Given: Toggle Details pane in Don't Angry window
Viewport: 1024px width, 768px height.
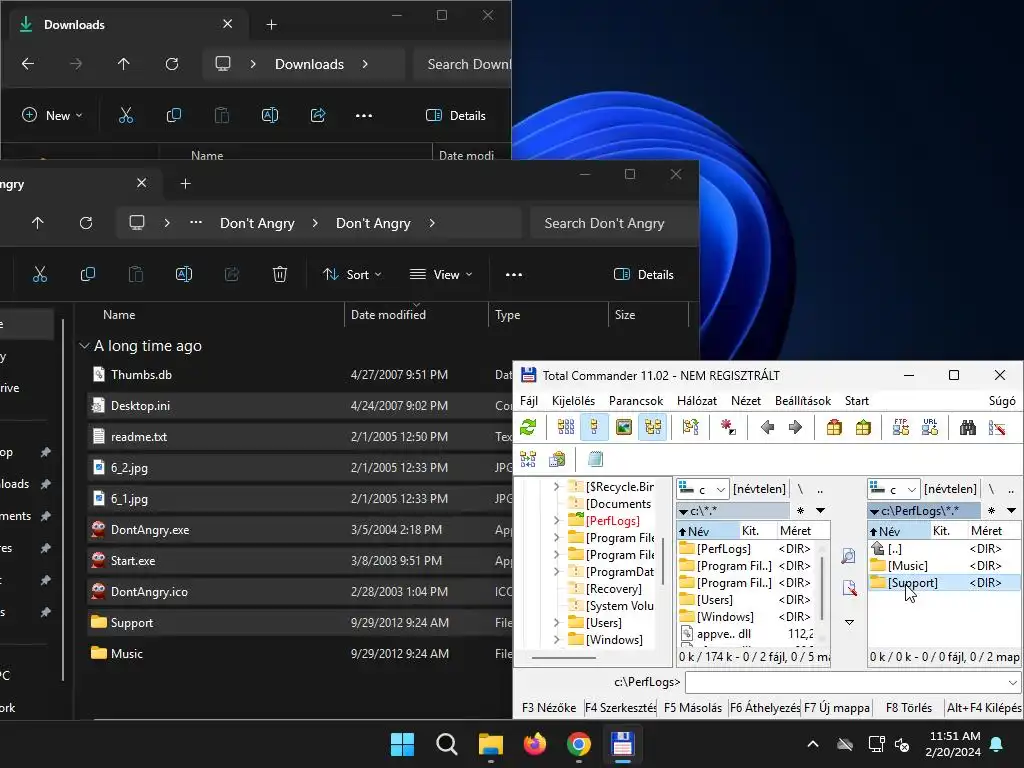Looking at the screenshot, I should point(644,275).
